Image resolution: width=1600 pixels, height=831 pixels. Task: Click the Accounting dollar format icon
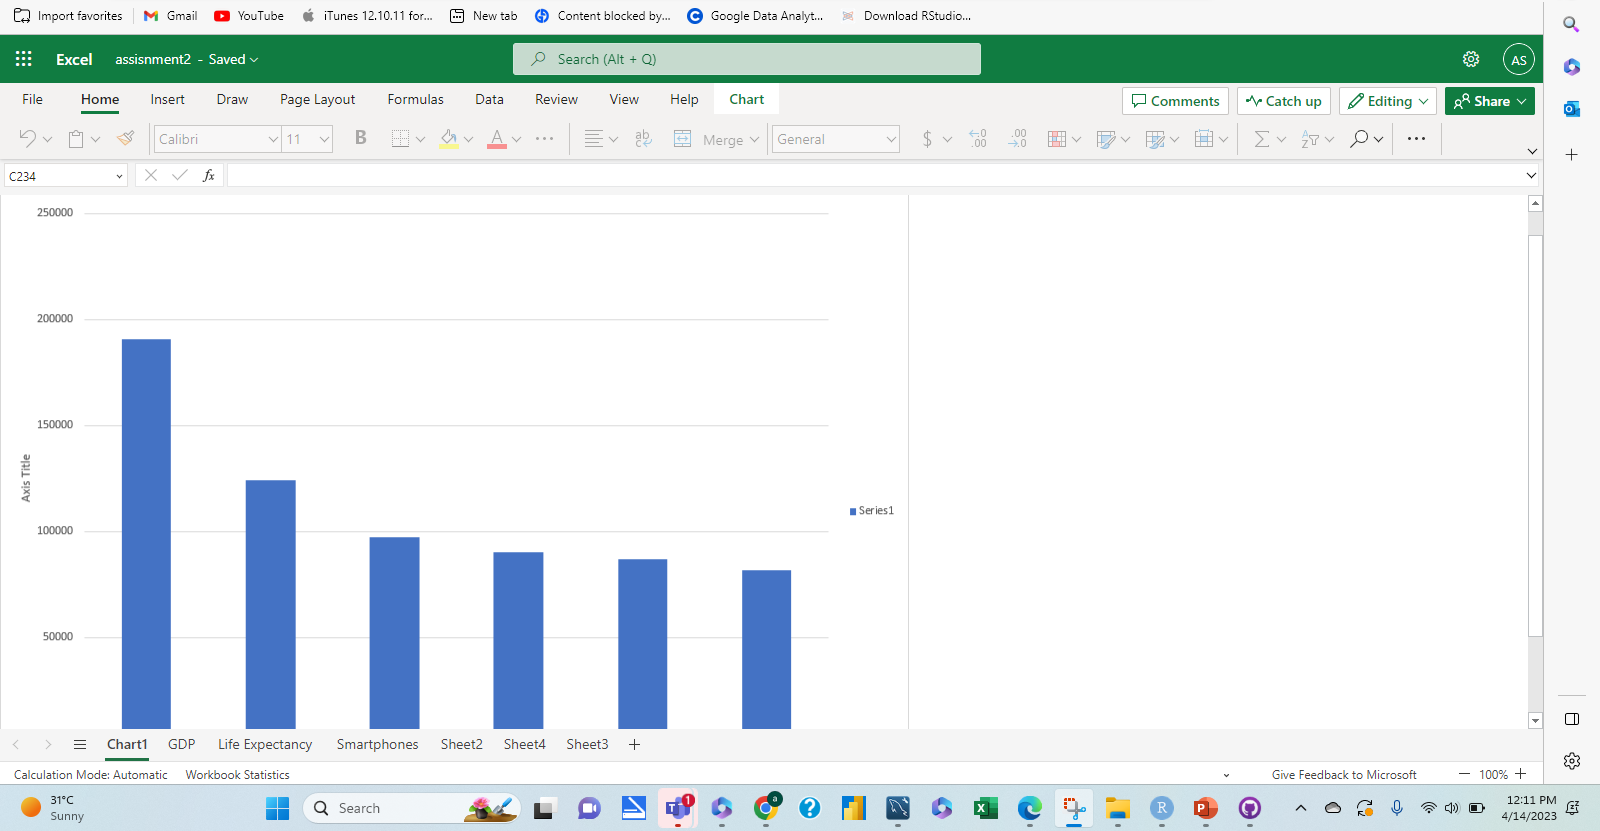(x=927, y=139)
